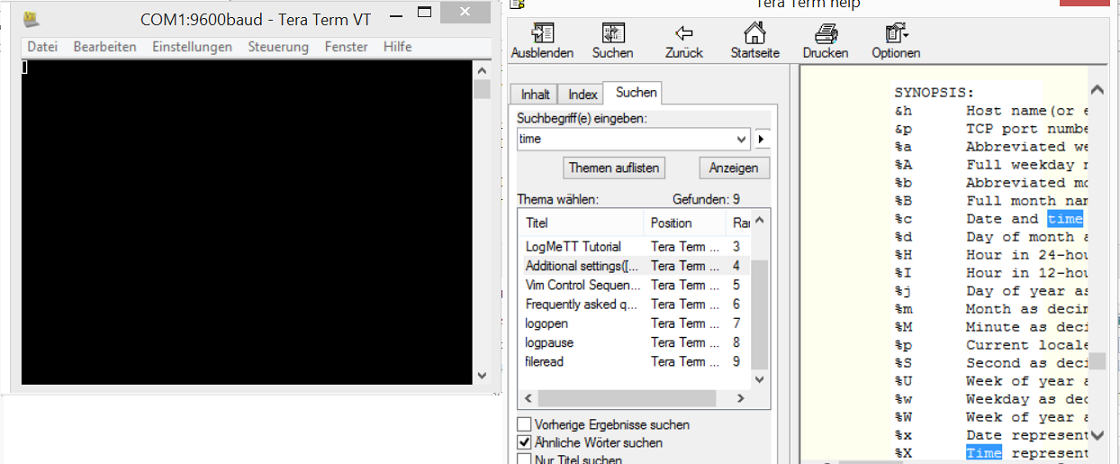Uncheck Ähnliche Wörter suchen checkbox
This screenshot has height=464, width=1120.
[x=524, y=443]
